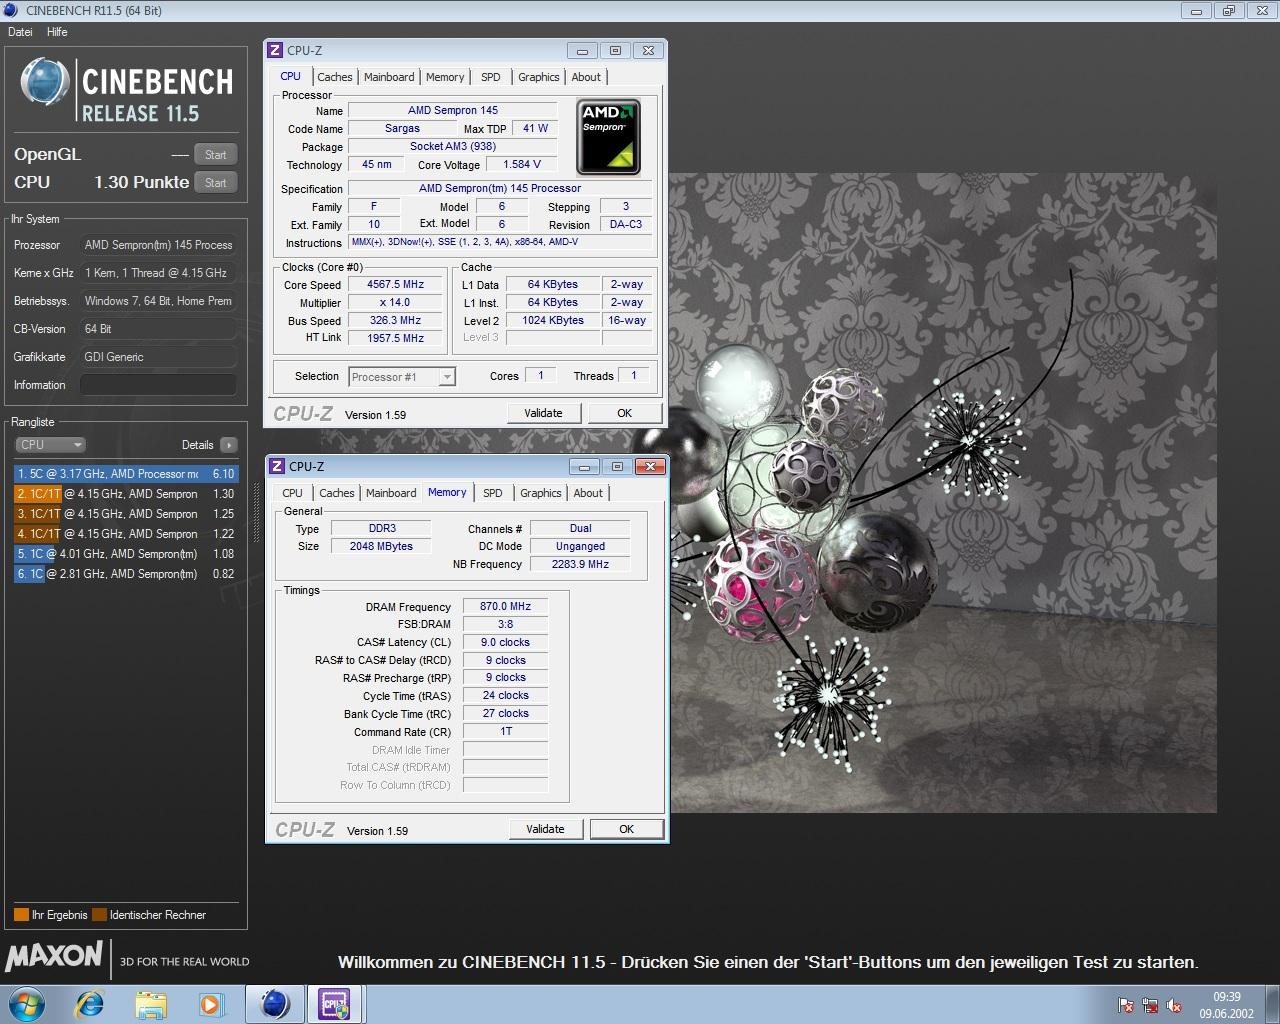The image size is (1280, 1024).
Task: Click the rendered scene image in Cinebench
Action: tap(943, 493)
